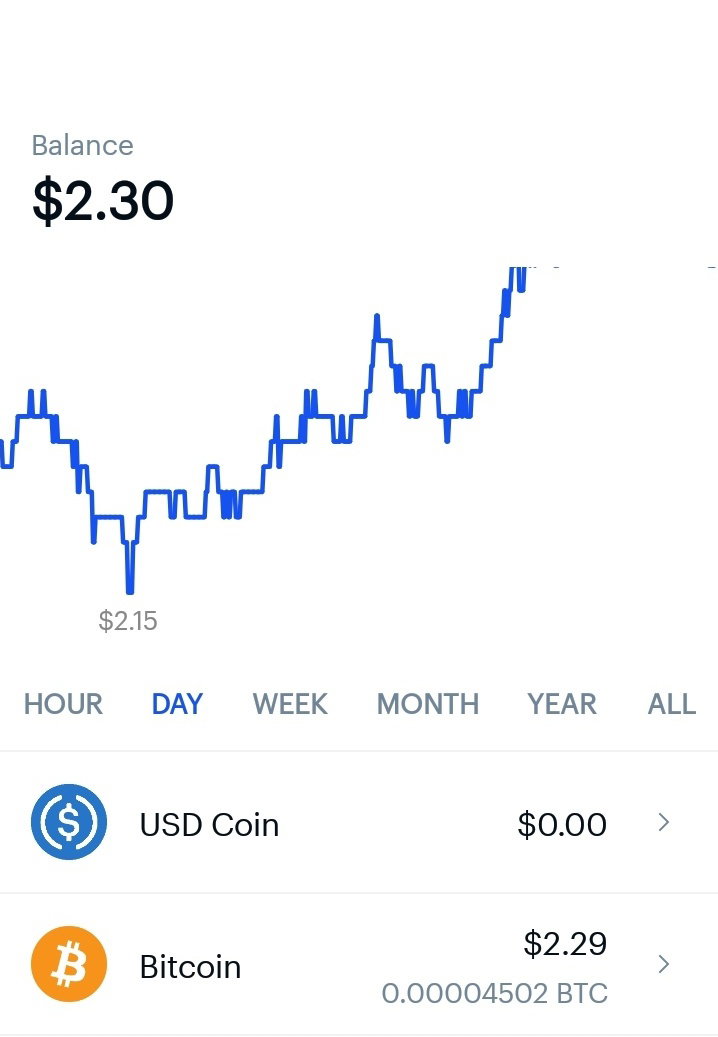The image size is (718, 1037).
Task: Tap the lowest dip on the price chart
Action: click(130, 589)
